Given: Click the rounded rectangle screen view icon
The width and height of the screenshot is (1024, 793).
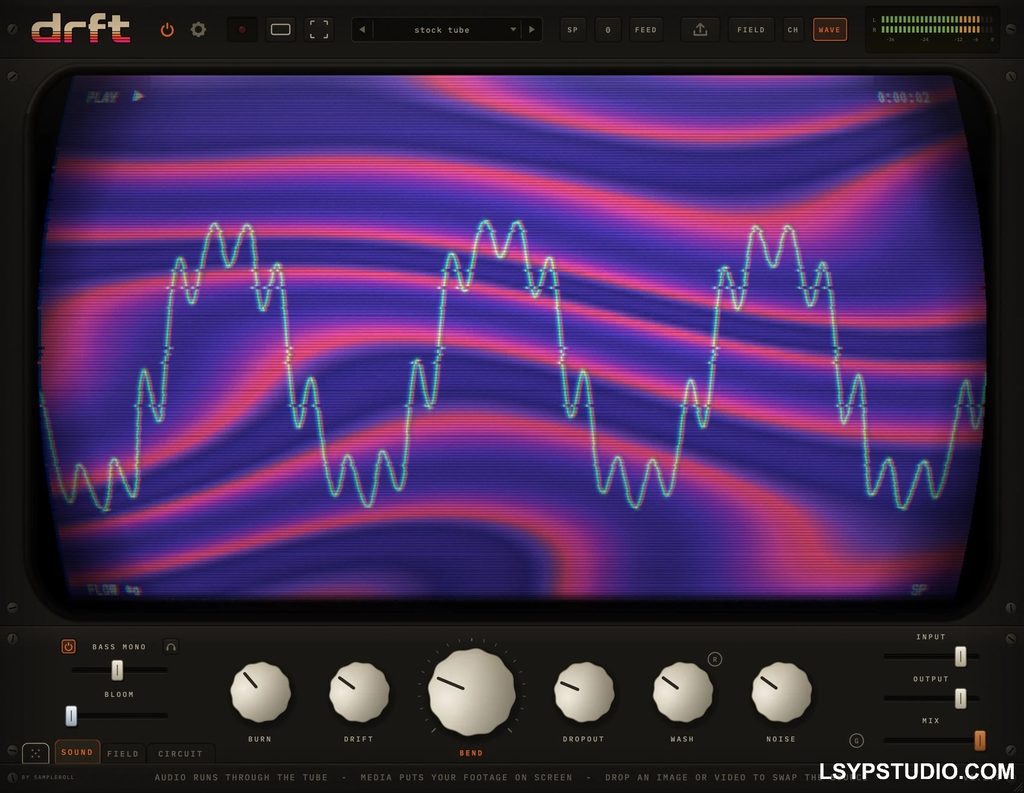Looking at the screenshot, I should click(281, 29).
